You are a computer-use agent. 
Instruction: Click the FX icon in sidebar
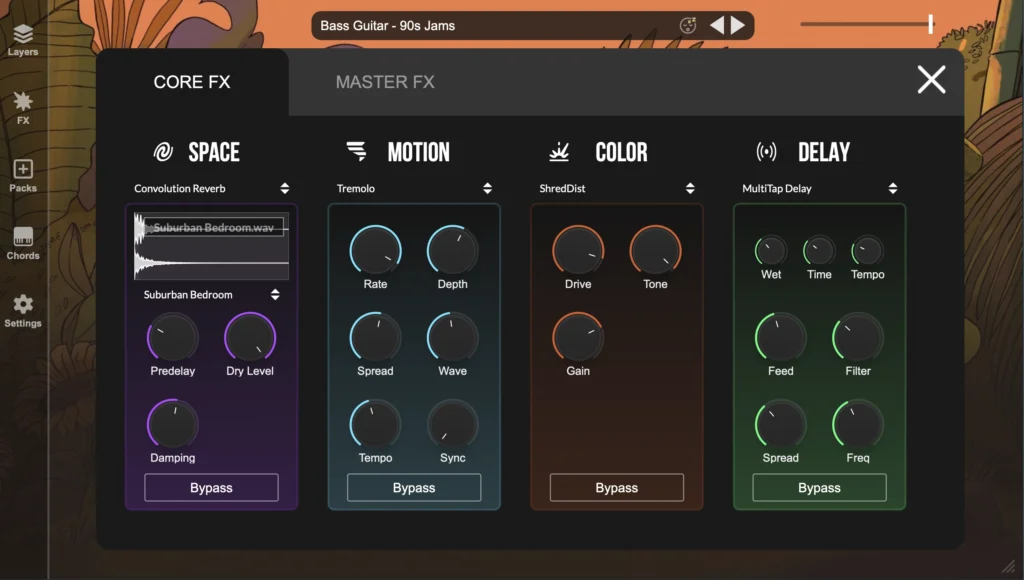23,108
